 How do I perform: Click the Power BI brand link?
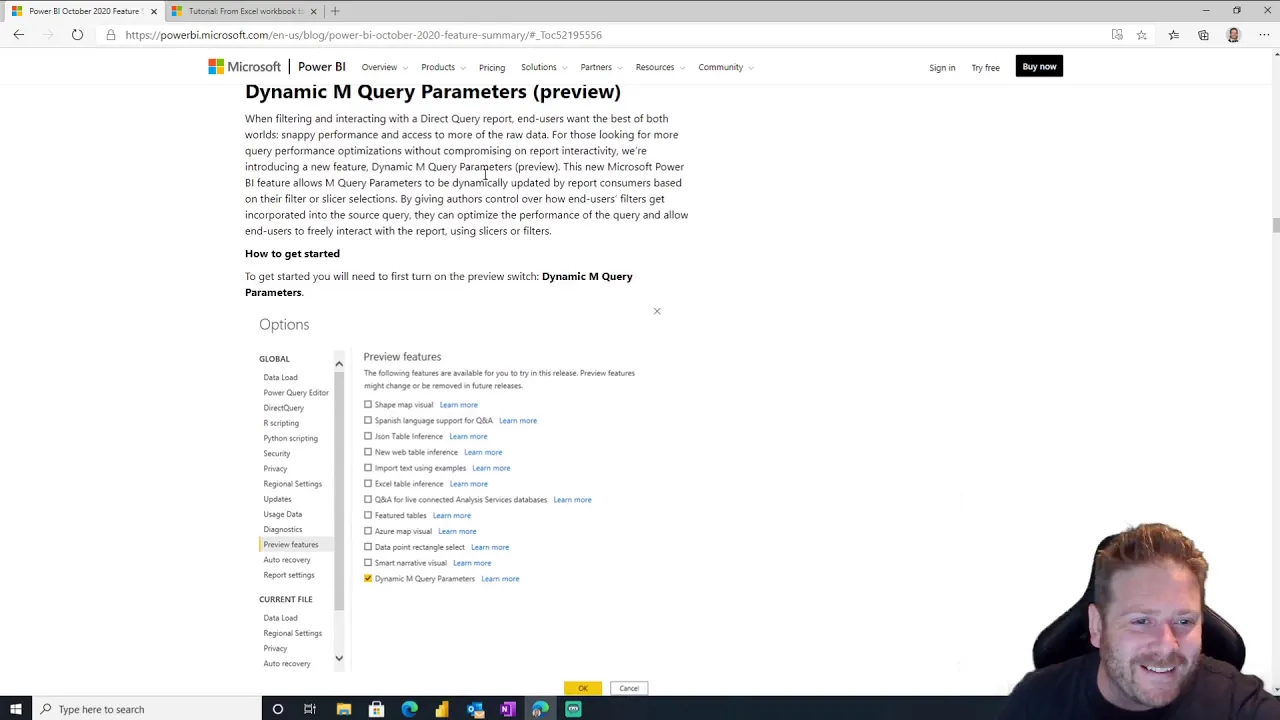(321, 67)
